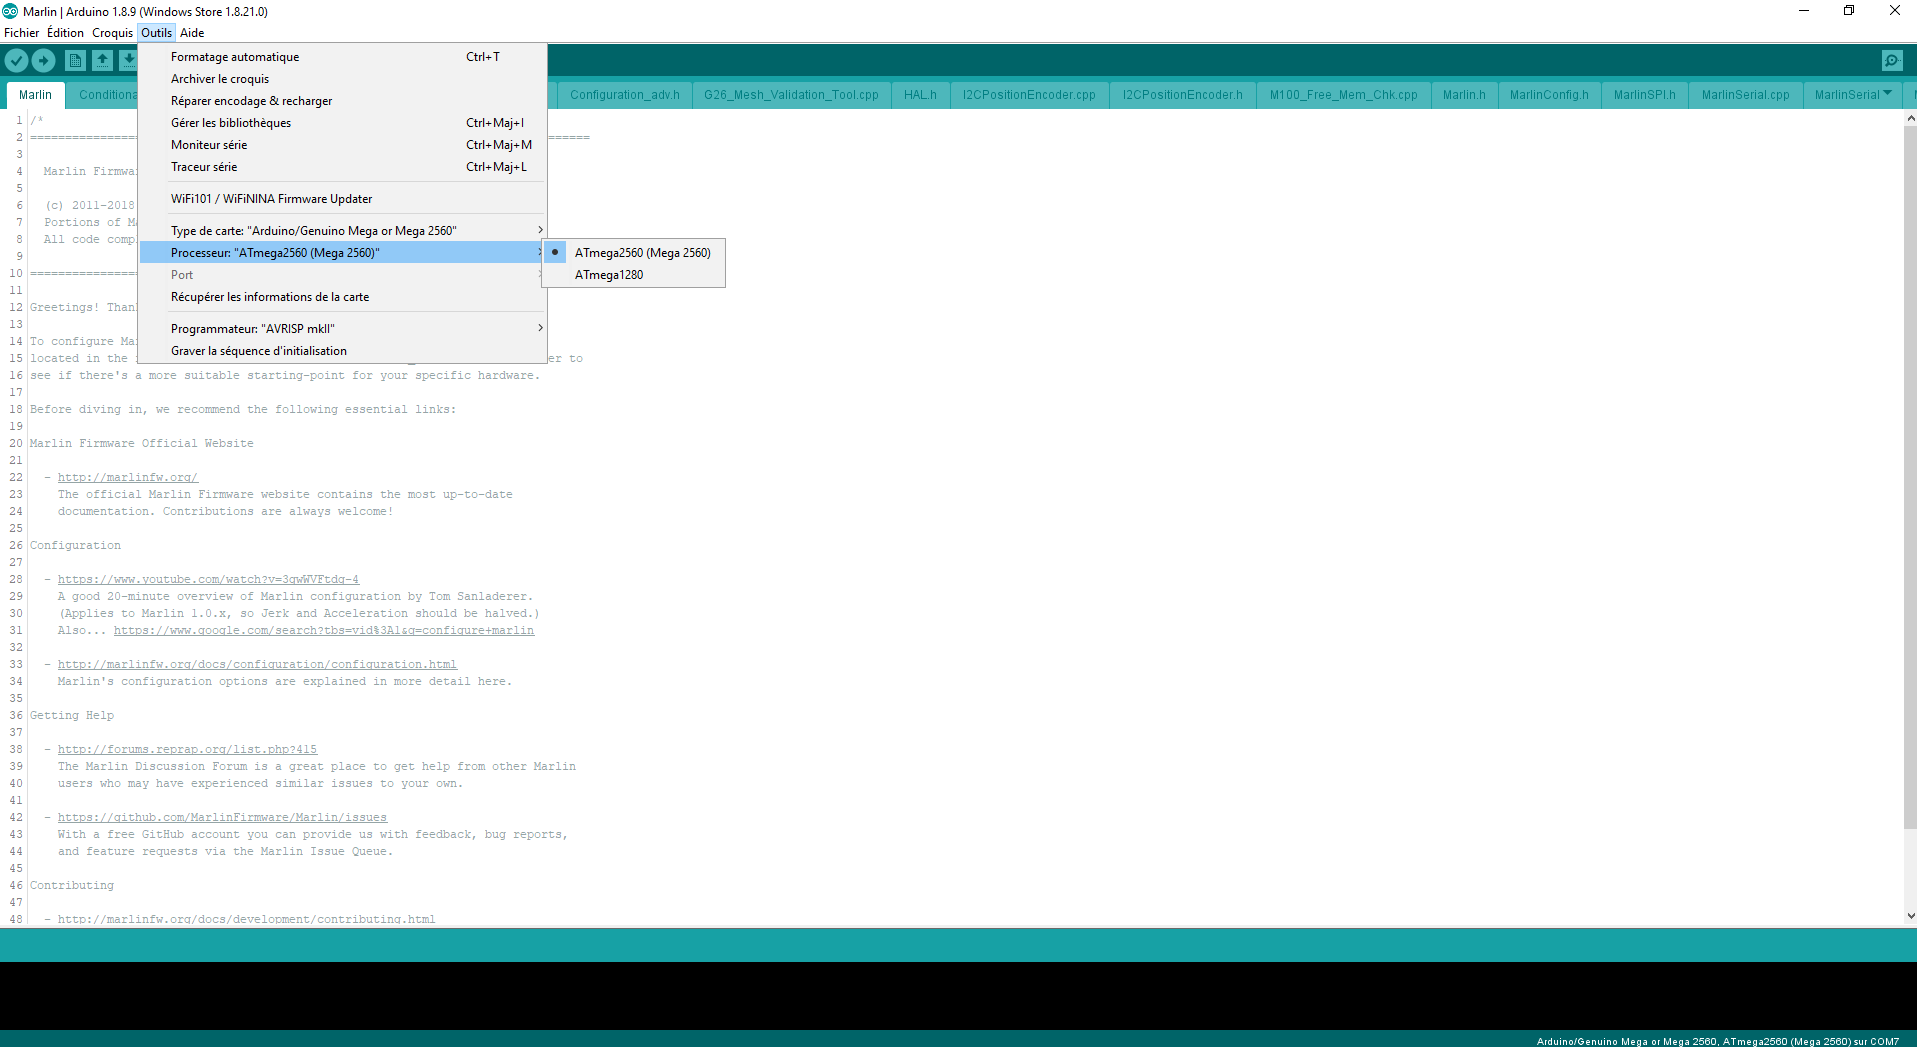Choose Gérer les bibliothèques
1917x1047 pixels.
click(x=343, y=123)
